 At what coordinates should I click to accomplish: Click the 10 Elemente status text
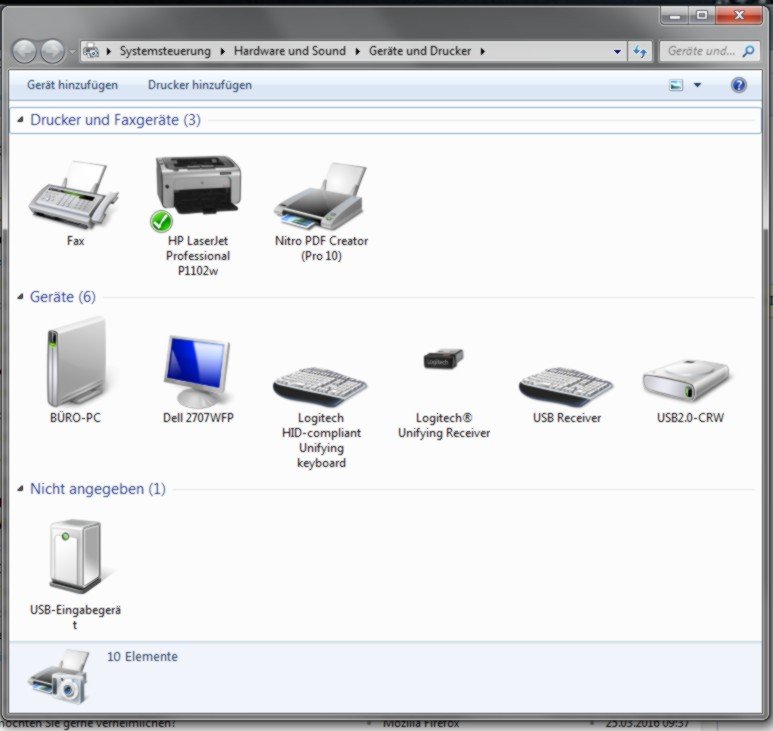tap(142, 657)
